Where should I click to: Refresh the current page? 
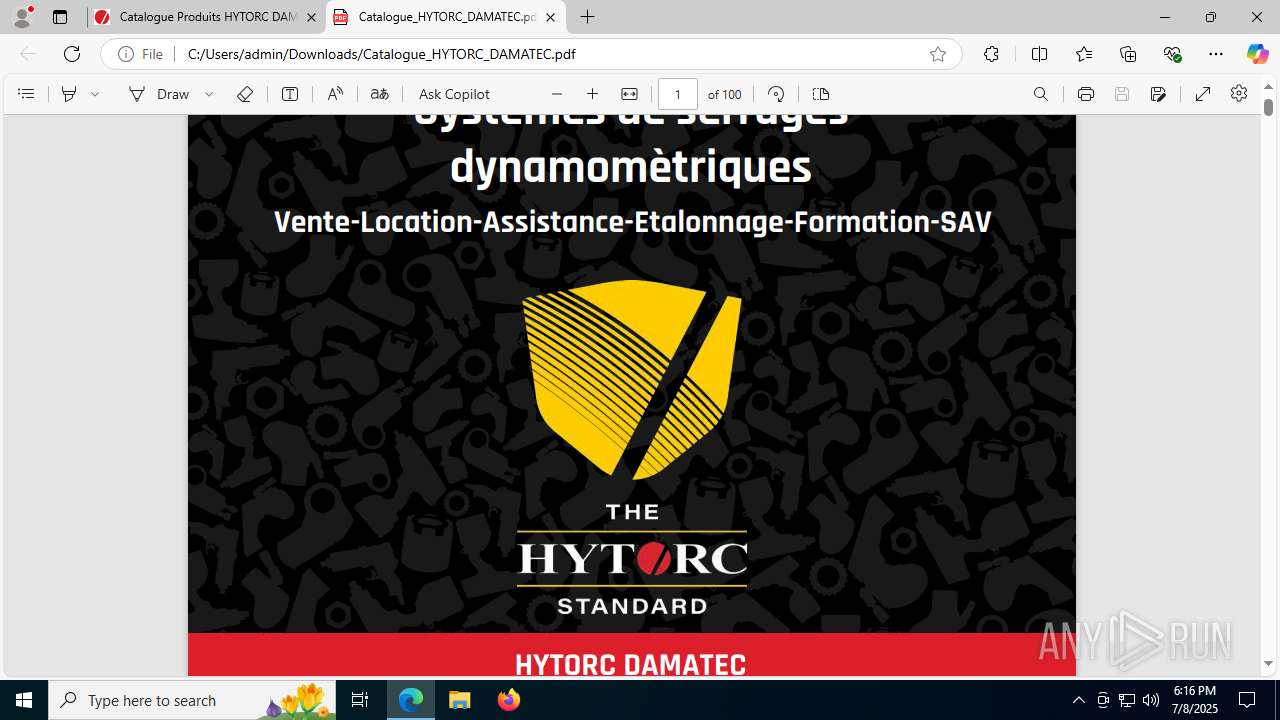pos(72,54)
